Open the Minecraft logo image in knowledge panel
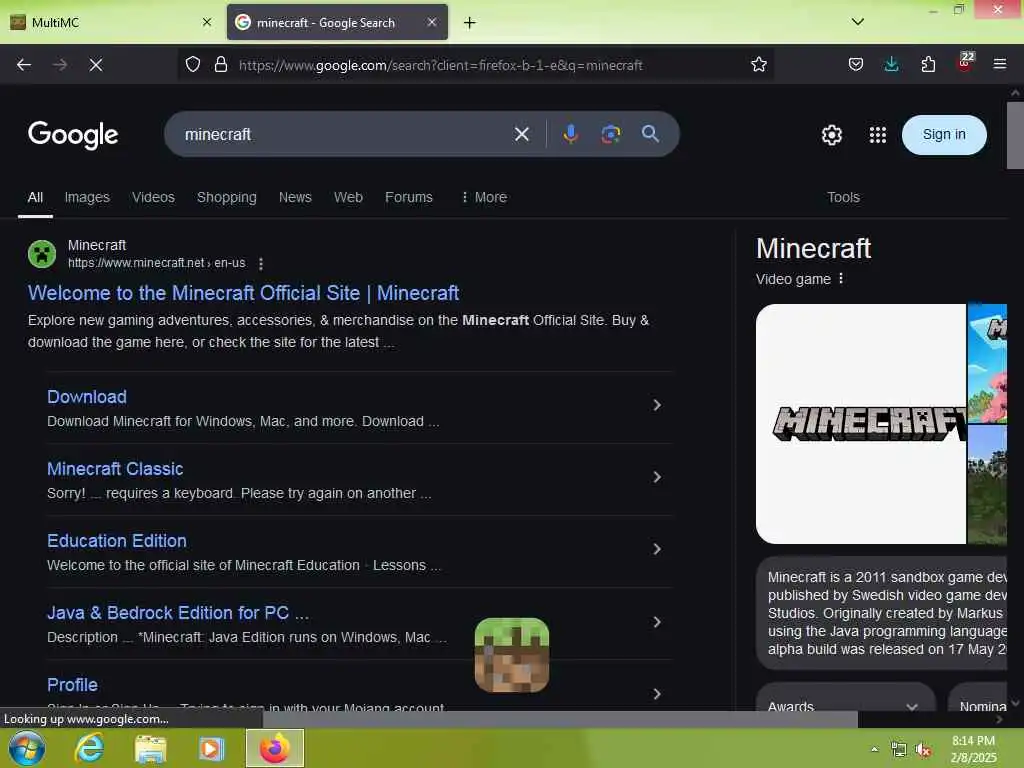Viewport: 1024px width, 768px height. 861,423
